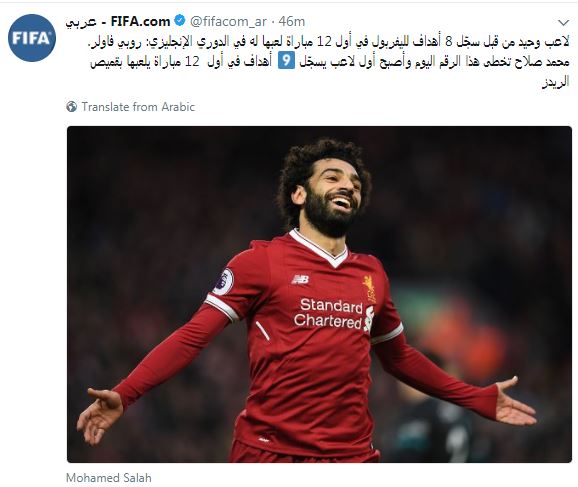Click the Standard Chartered sponsor text
Screen dimensions: 578x487
pyautogui.click(x=328, y=313)
